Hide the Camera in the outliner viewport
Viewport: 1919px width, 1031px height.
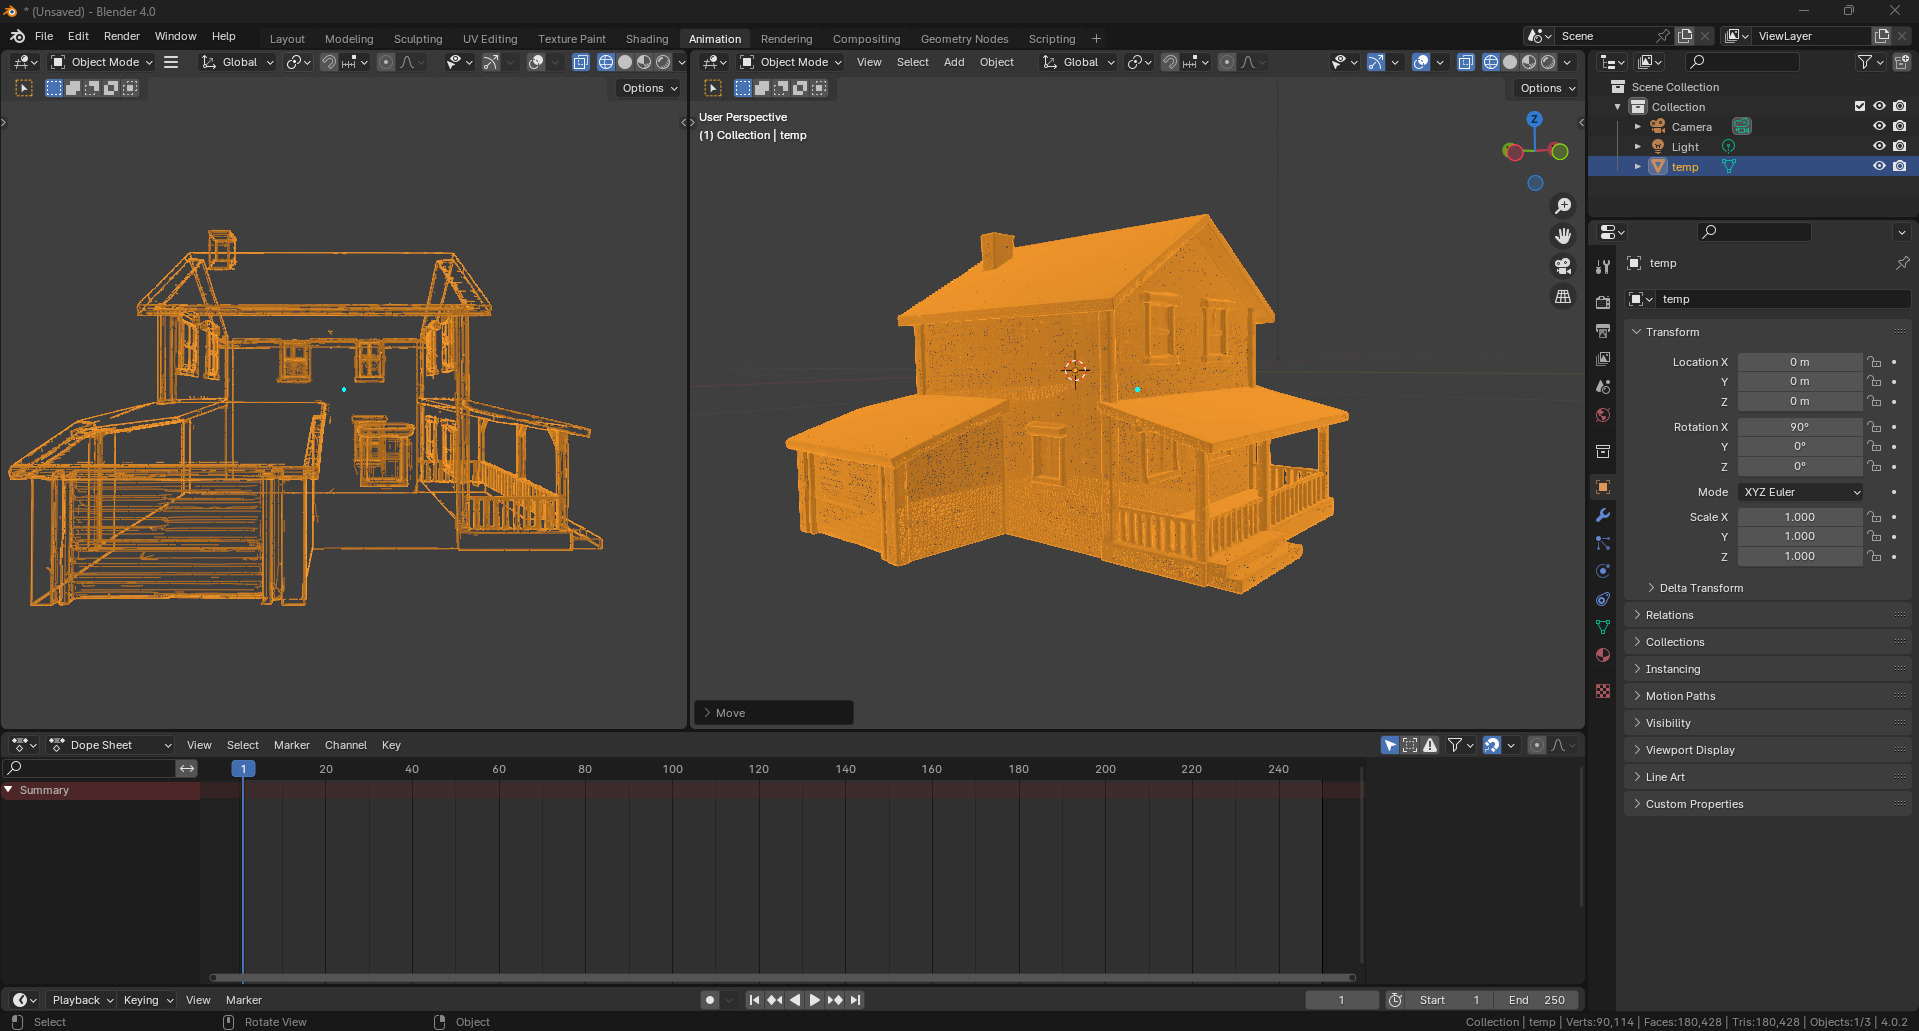(x=1879, y=126)
